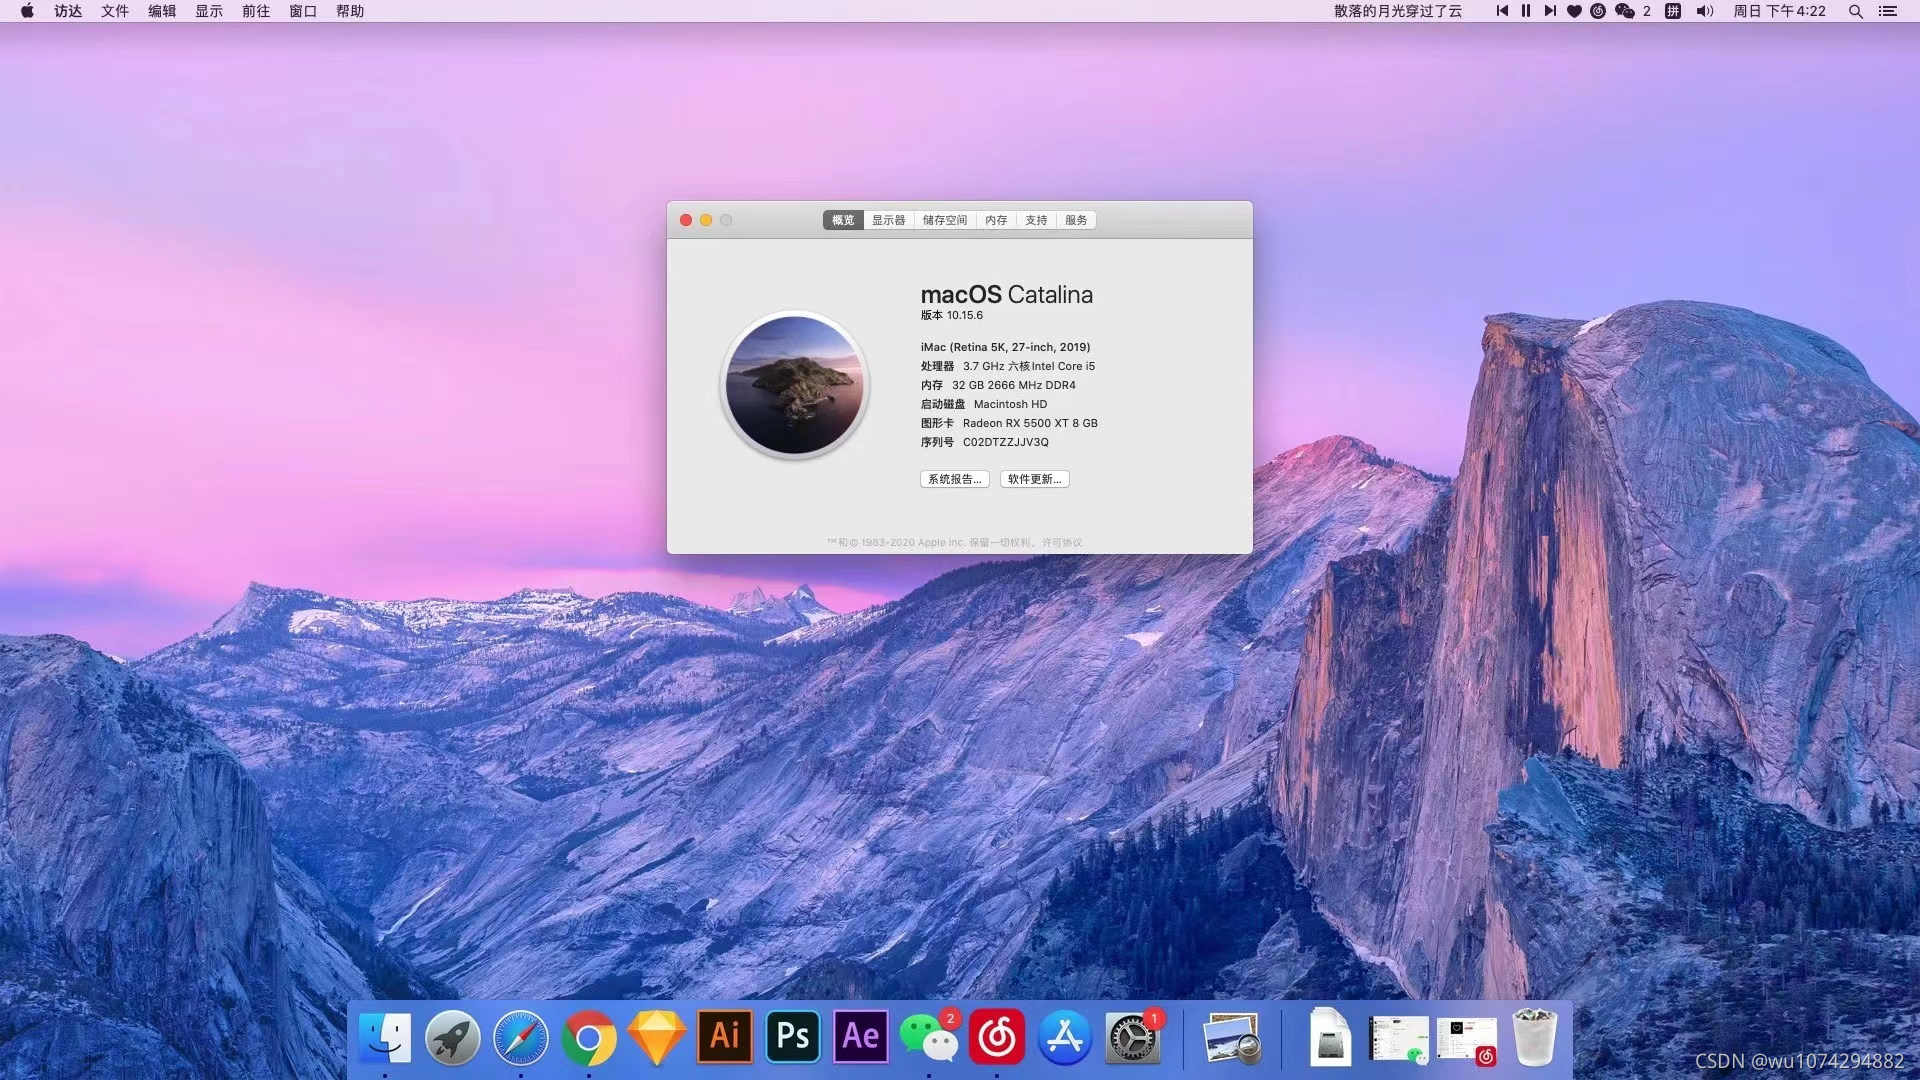Click the now-playing song title 散落的月光穿过了云
1920x1080 pixels.
pyautogui.click(x=1398, y=11)
